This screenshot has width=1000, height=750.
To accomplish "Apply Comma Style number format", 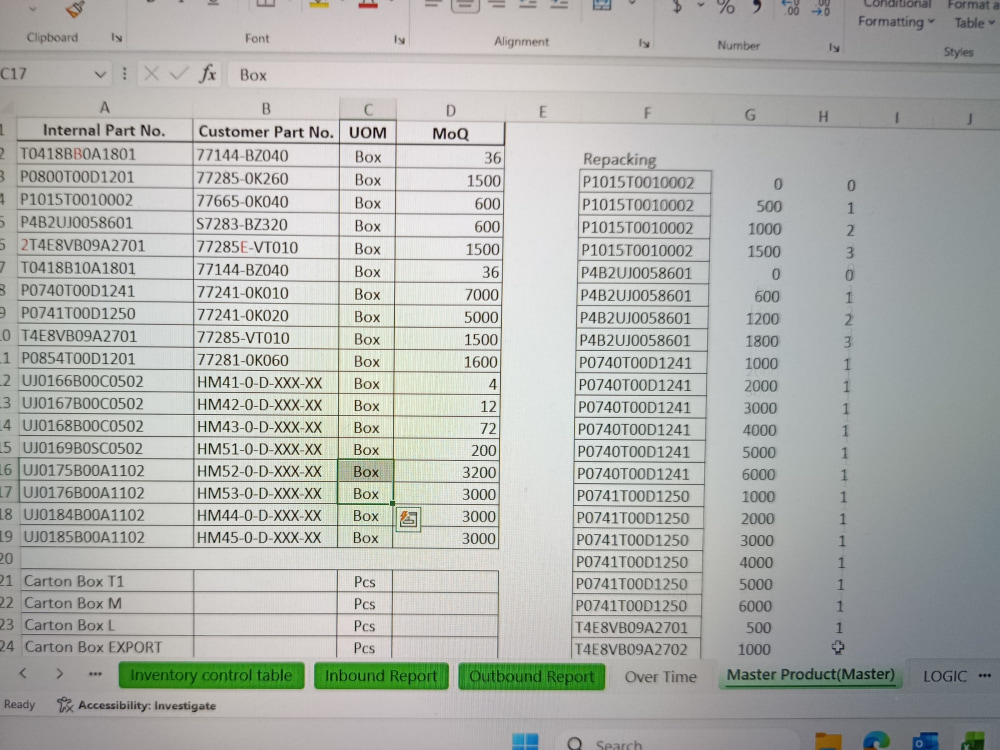I will tap(757, 8).
